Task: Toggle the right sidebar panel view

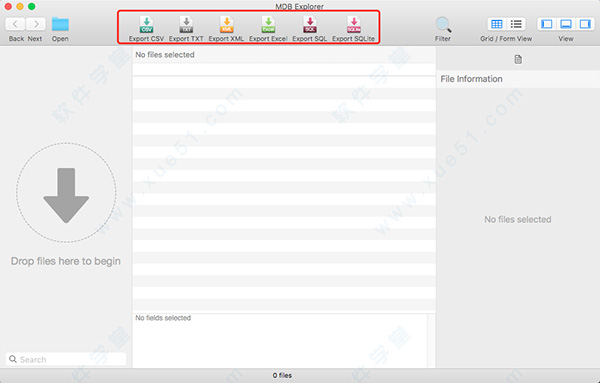Action: [585, 24]
